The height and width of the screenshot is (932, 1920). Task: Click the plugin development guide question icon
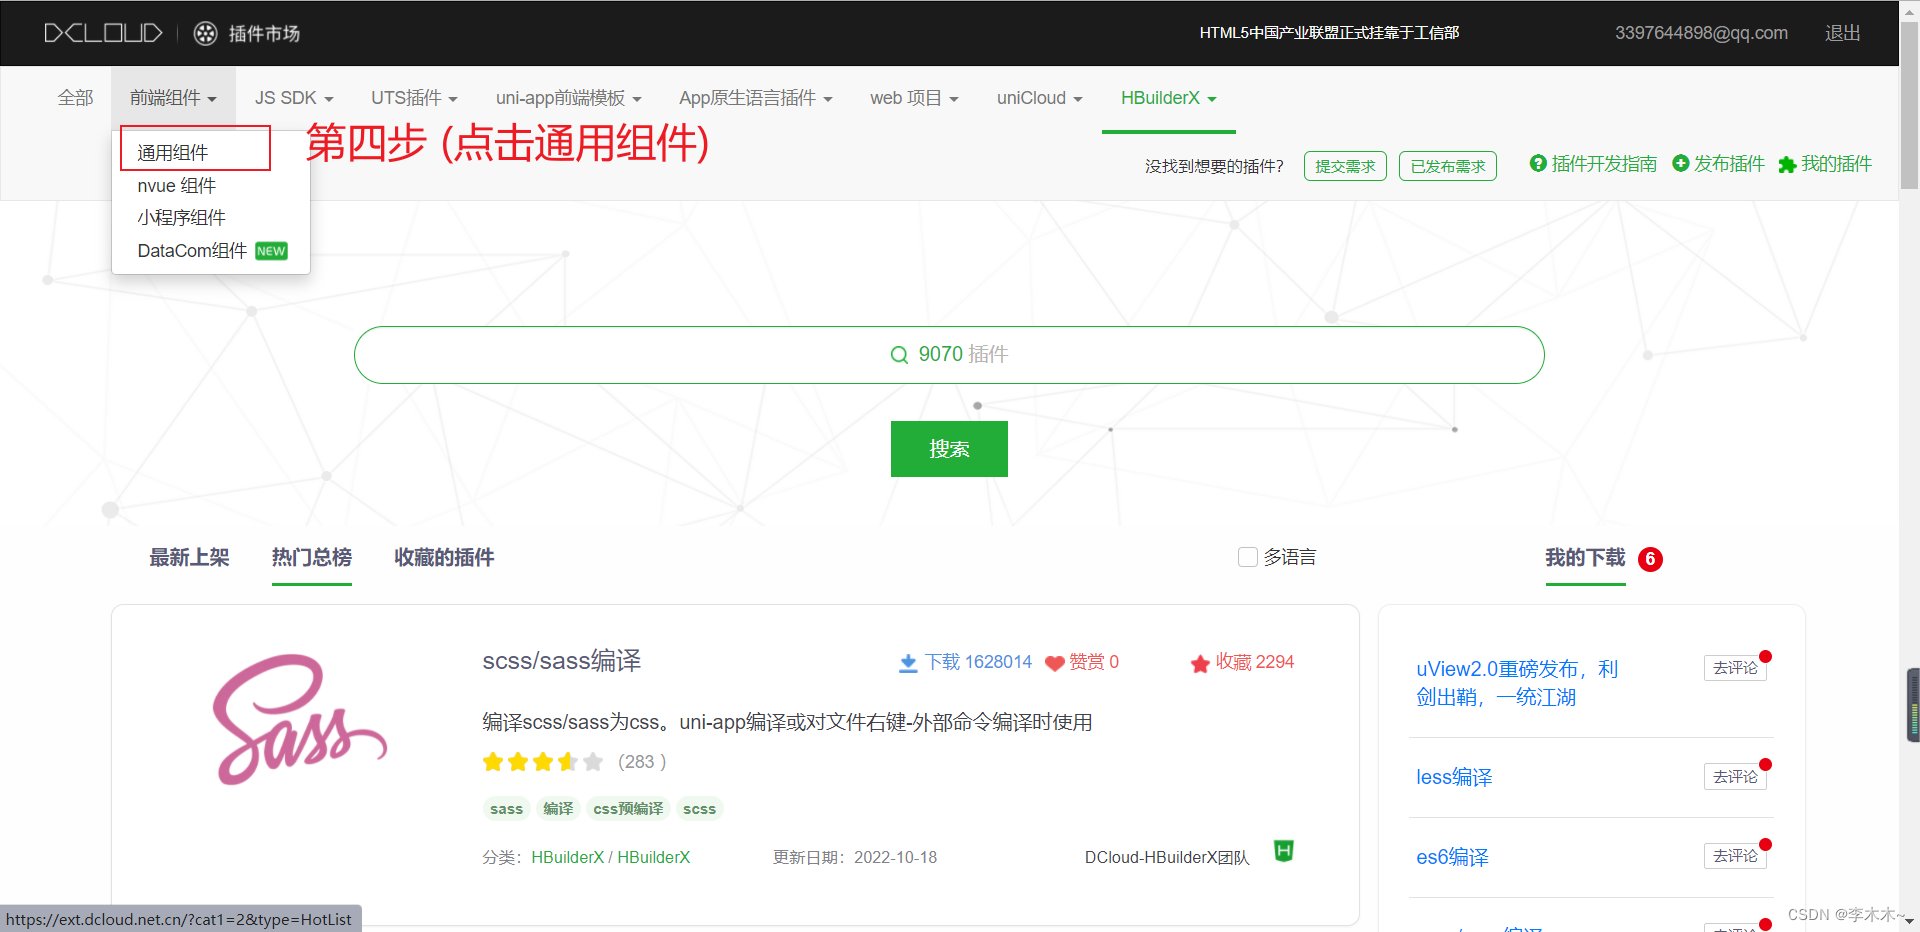coord(1538,163)
